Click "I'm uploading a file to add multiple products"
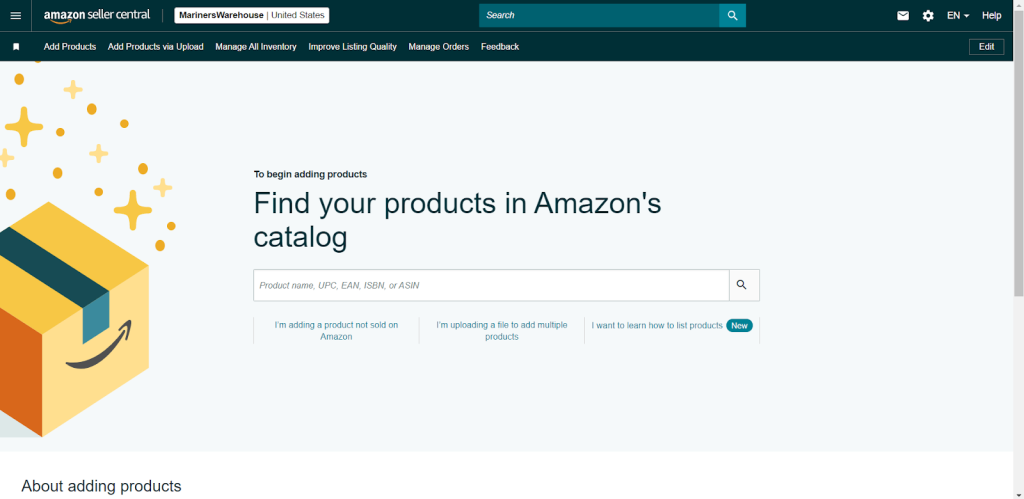The width and height of the screenshot is (1024, 499). [x=502, y=330]
